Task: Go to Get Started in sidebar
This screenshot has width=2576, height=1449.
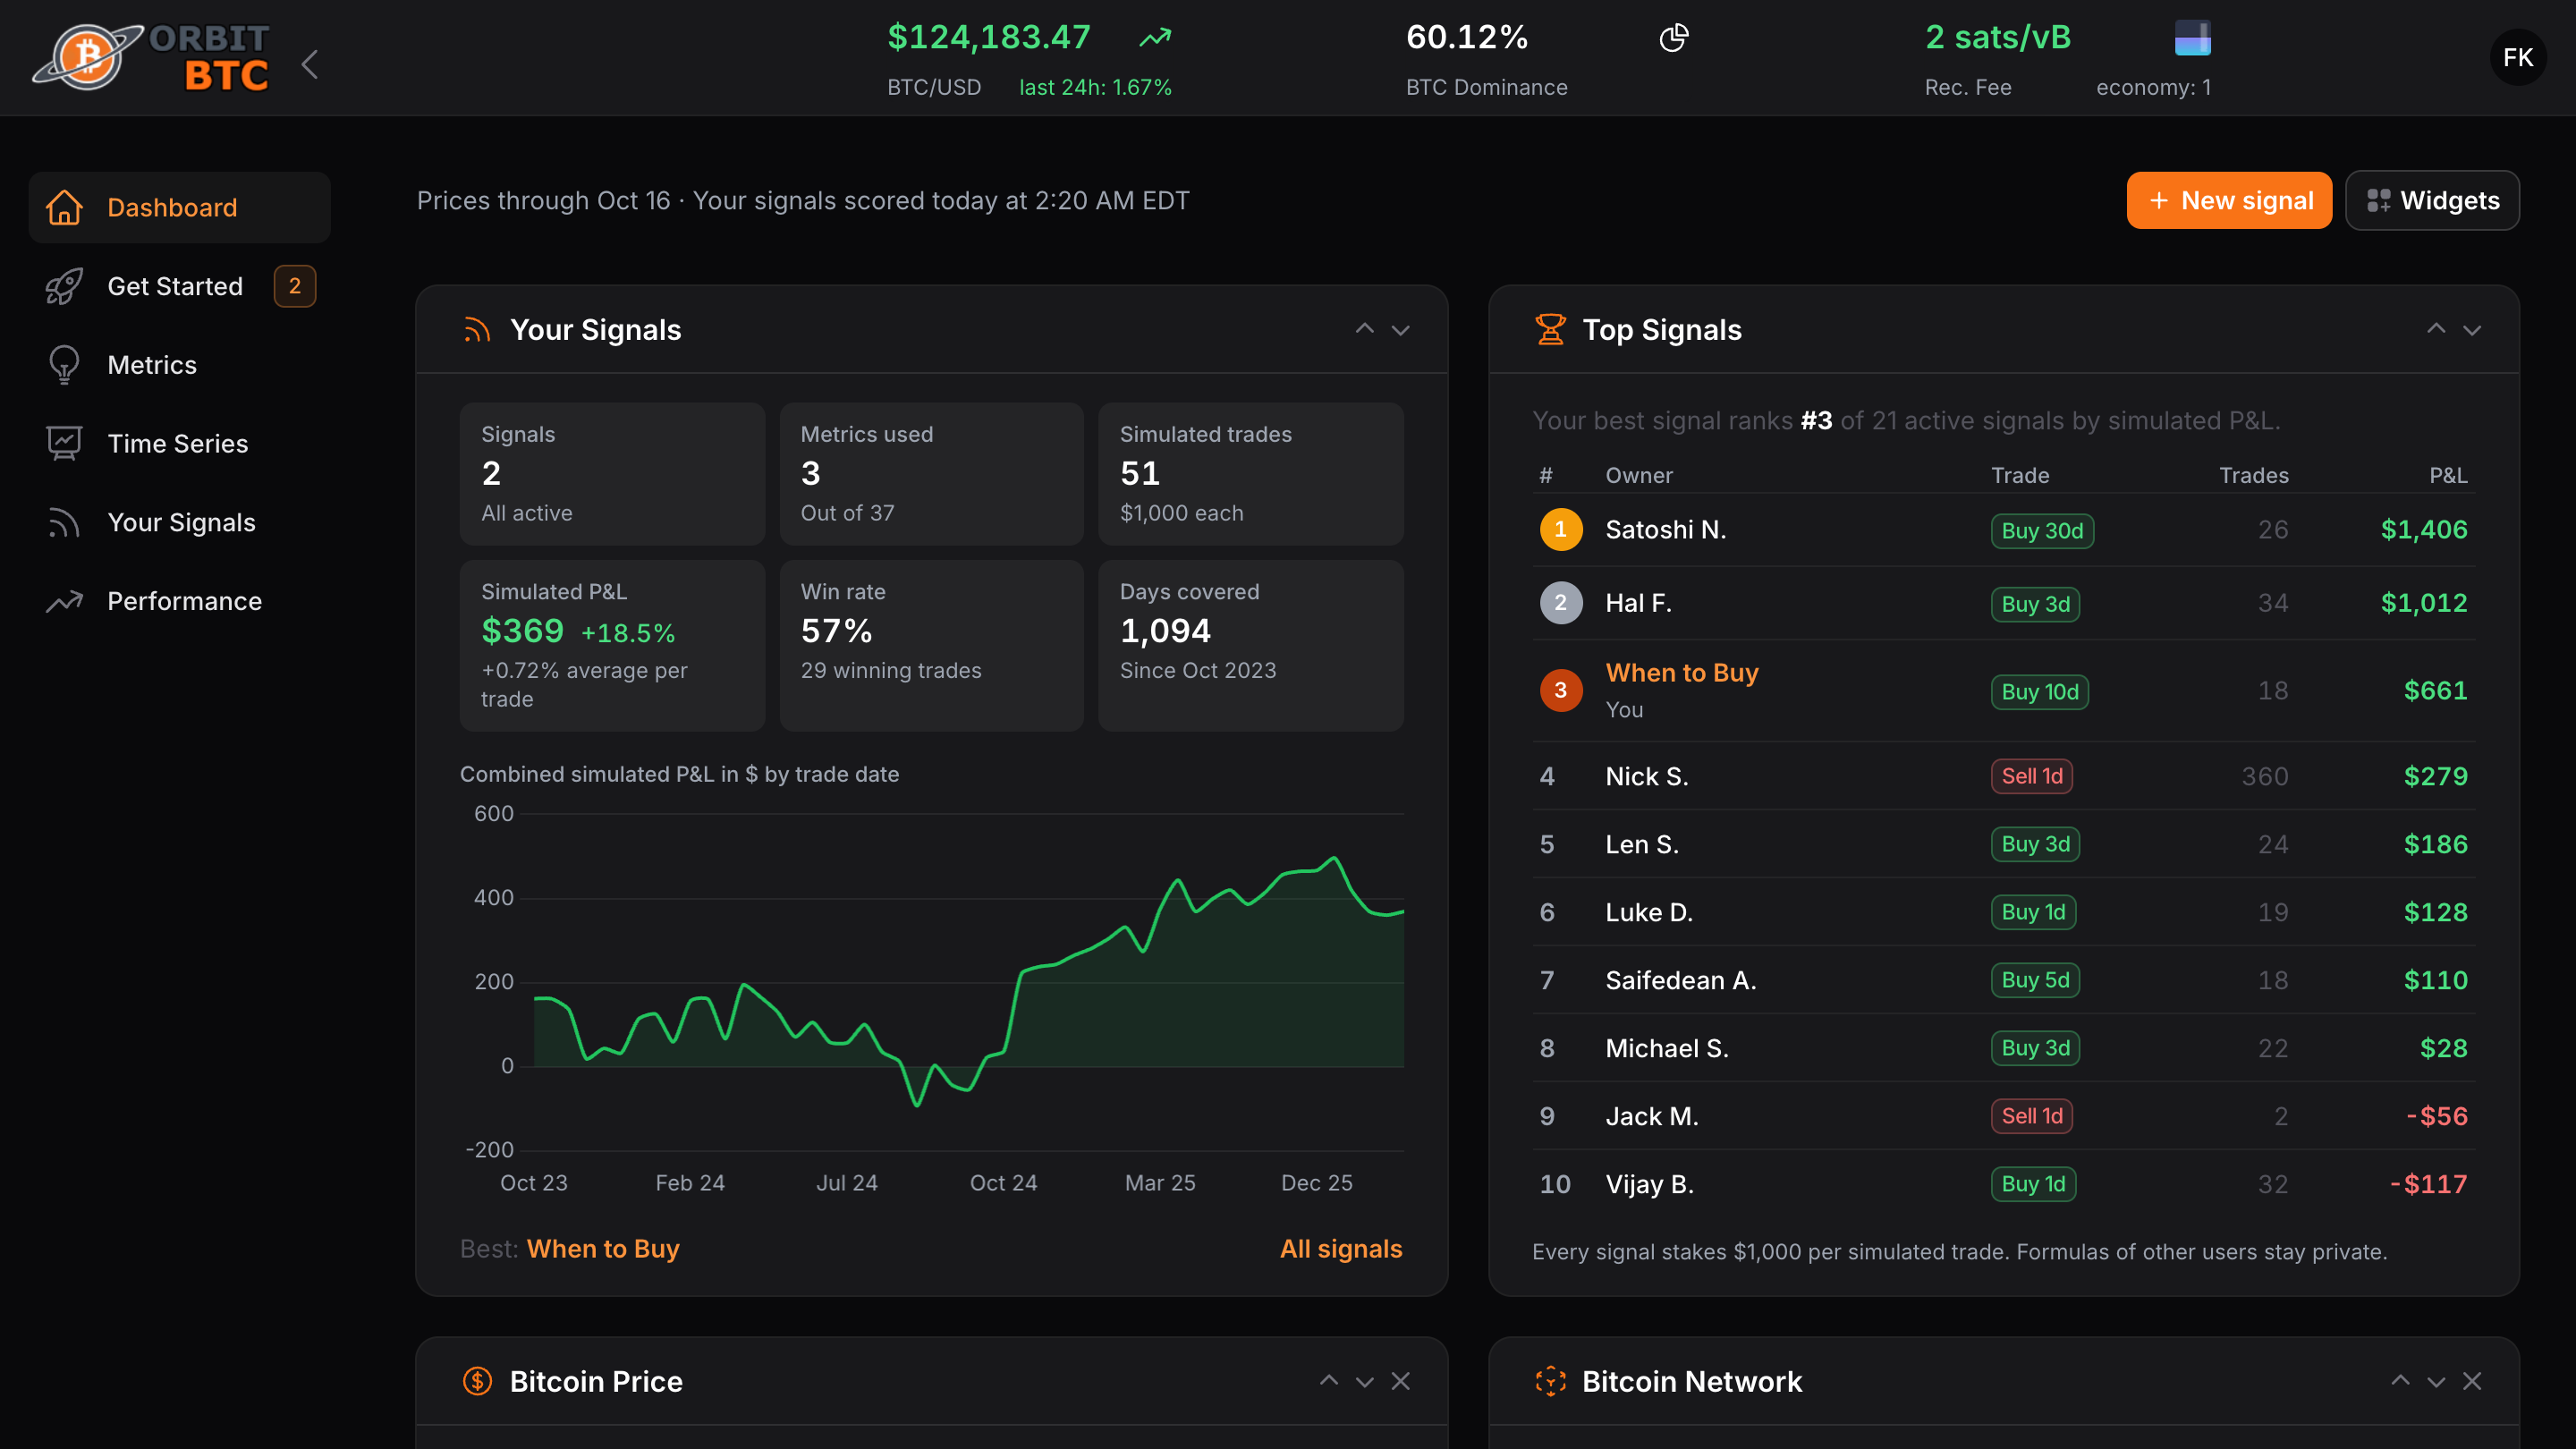Action: click(179, 286)
